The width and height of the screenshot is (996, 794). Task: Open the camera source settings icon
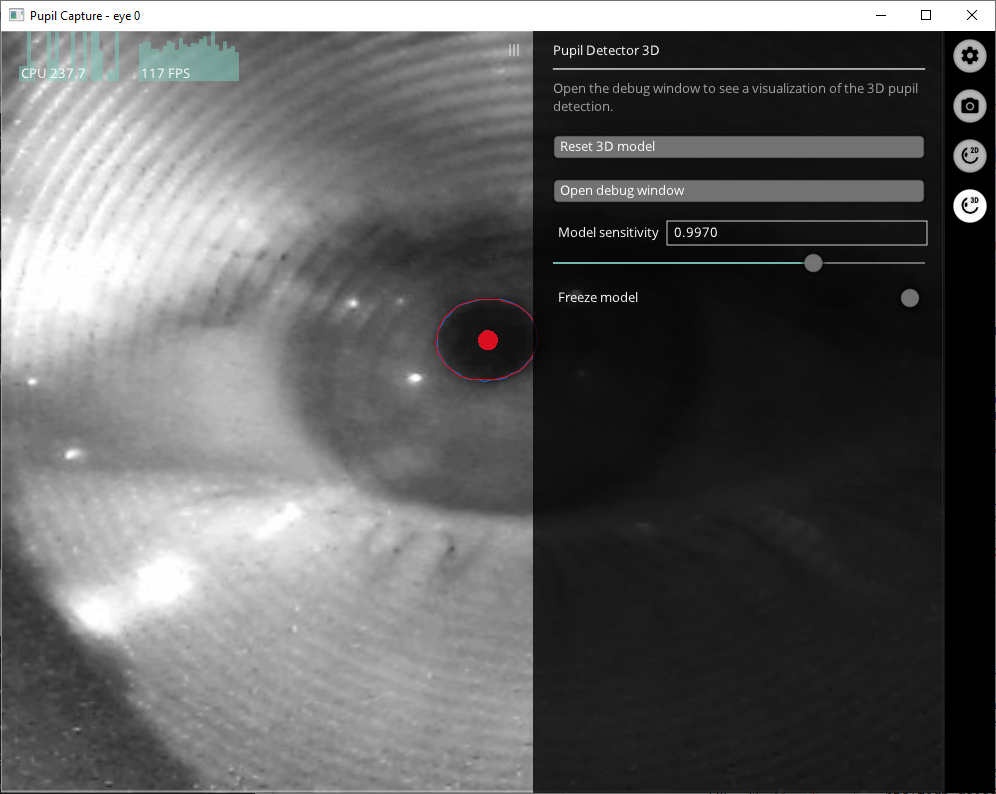click(969, 105)
